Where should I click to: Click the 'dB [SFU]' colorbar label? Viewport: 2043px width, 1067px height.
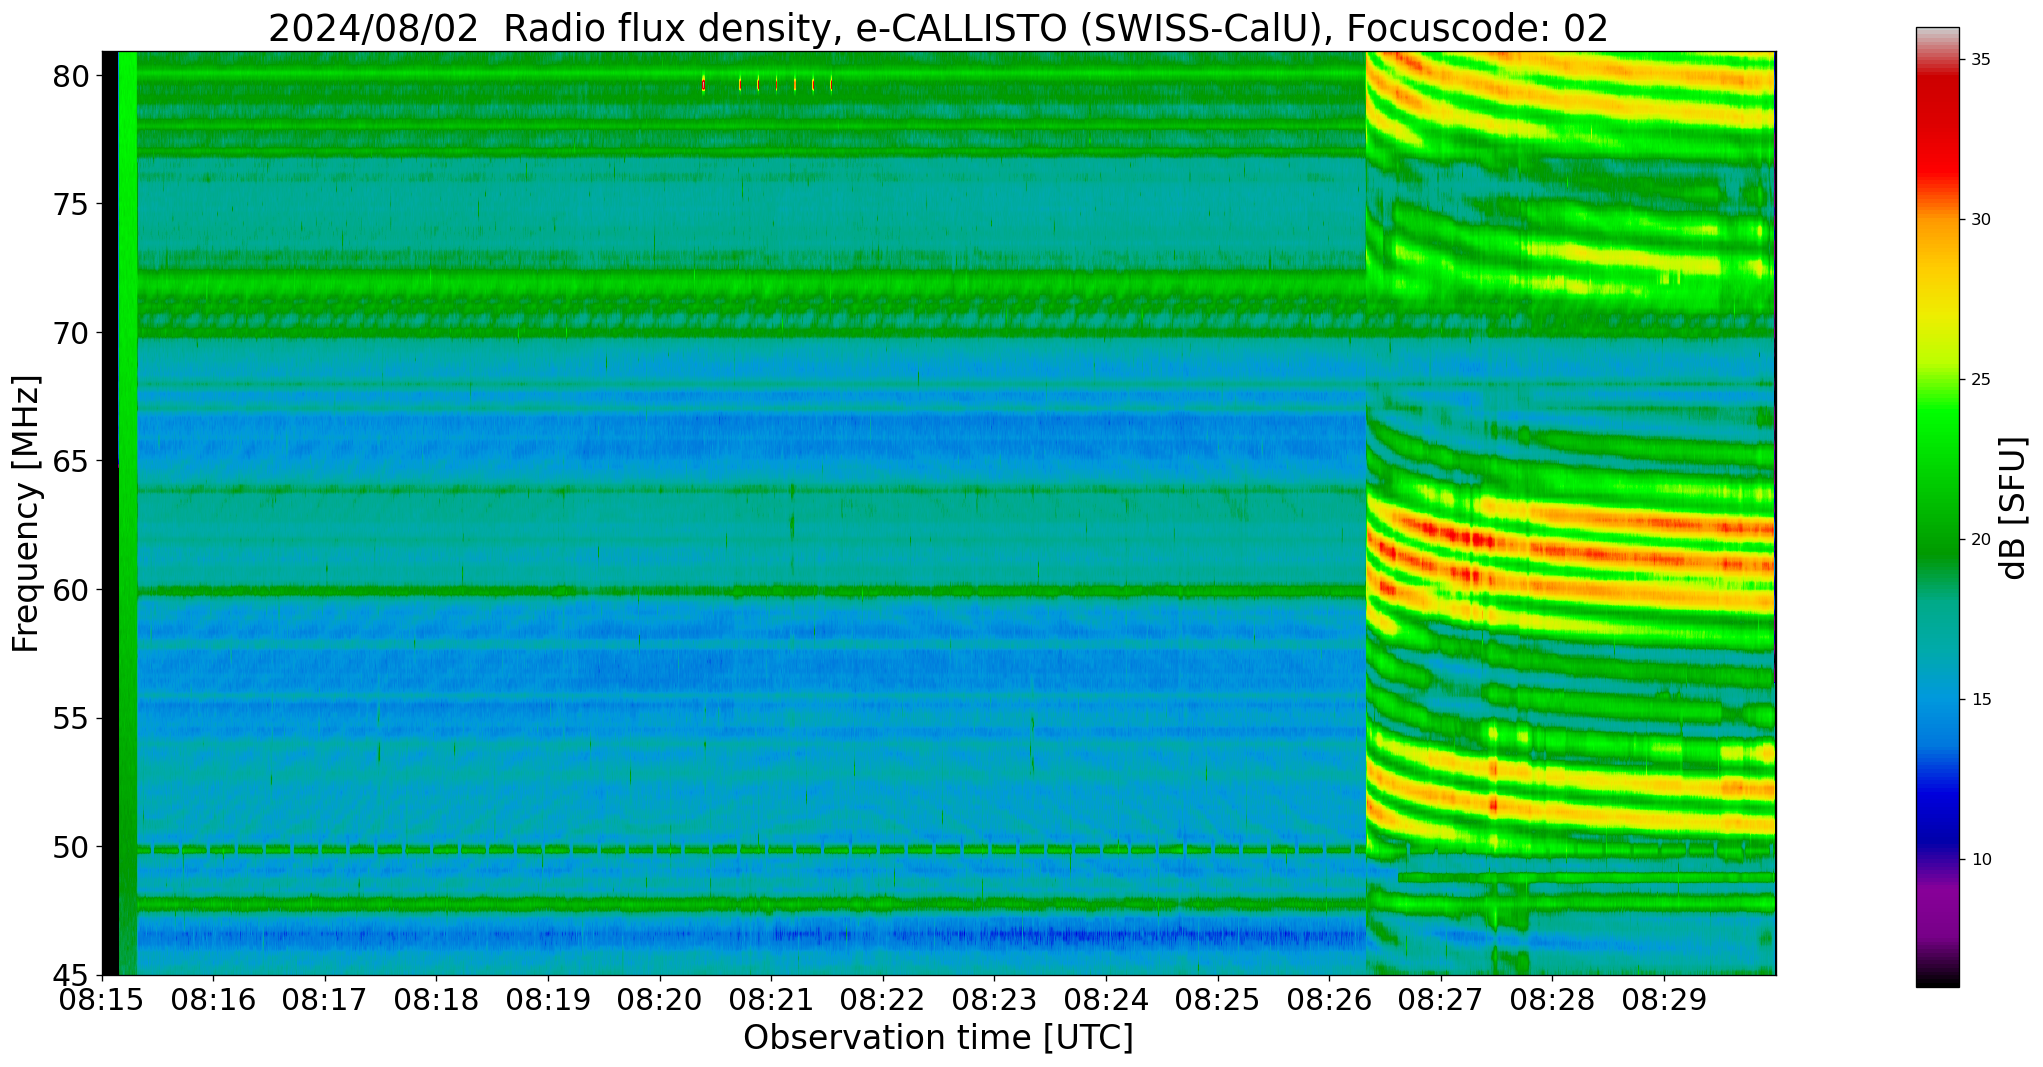coord(2013,508)
